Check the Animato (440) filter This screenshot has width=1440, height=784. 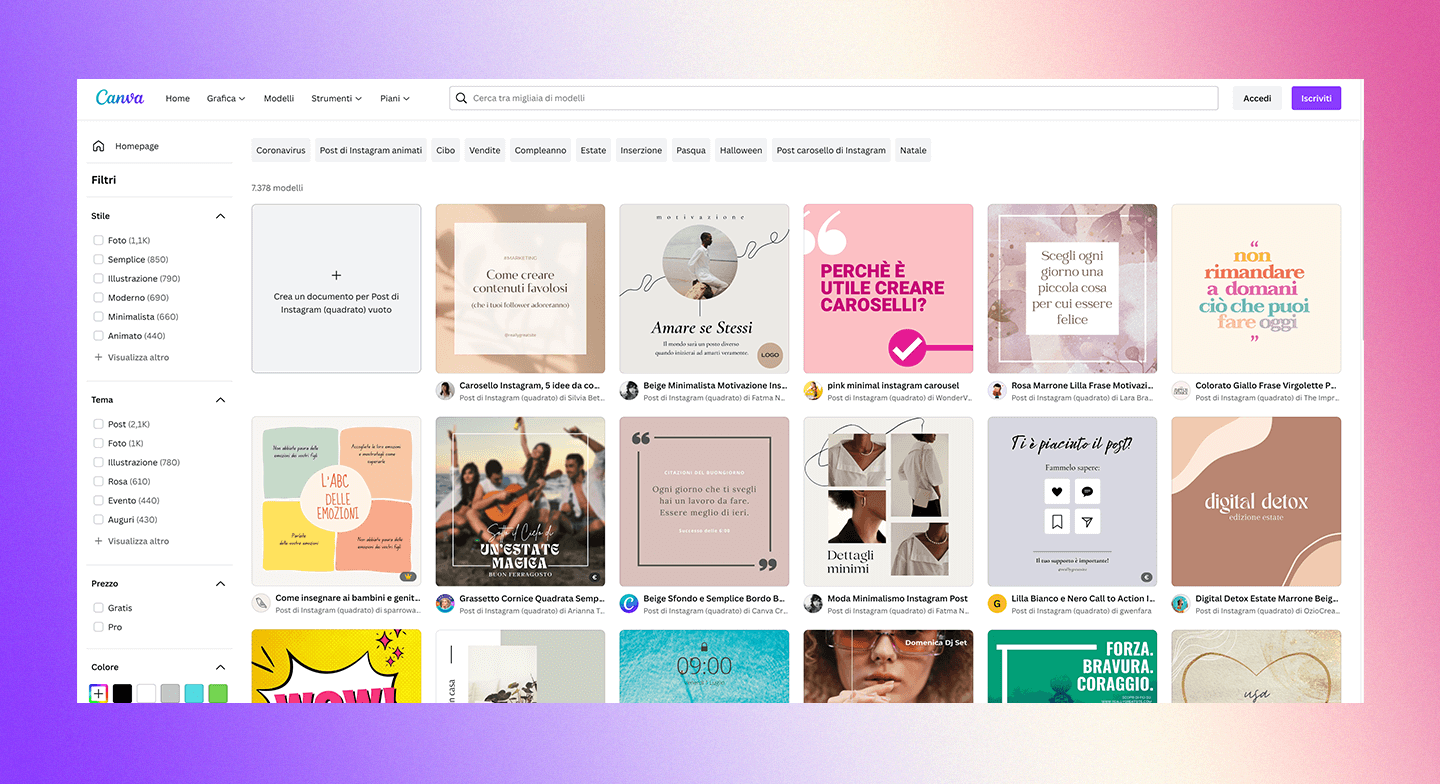98,335
